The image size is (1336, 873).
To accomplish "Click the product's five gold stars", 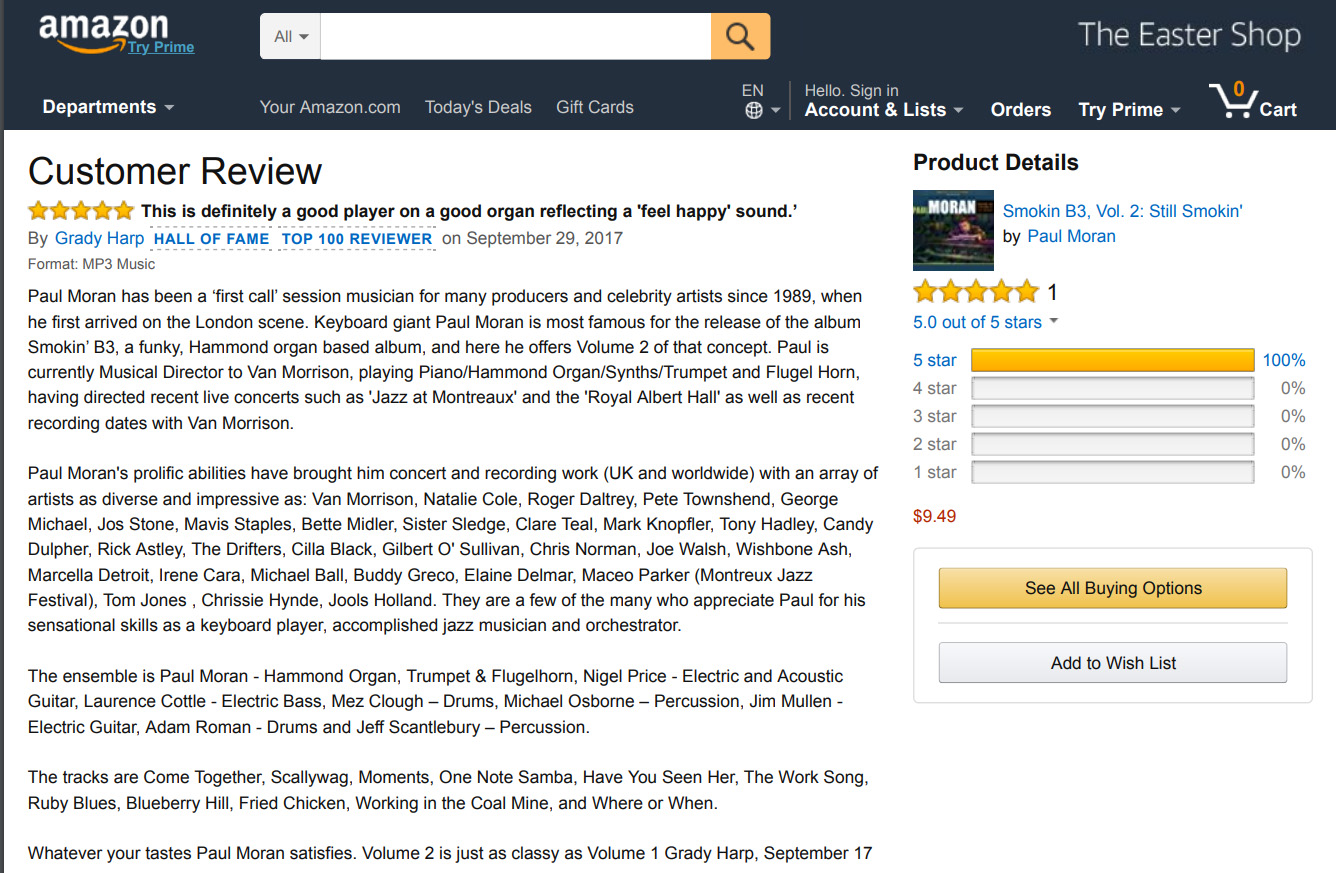I will 976,292.
